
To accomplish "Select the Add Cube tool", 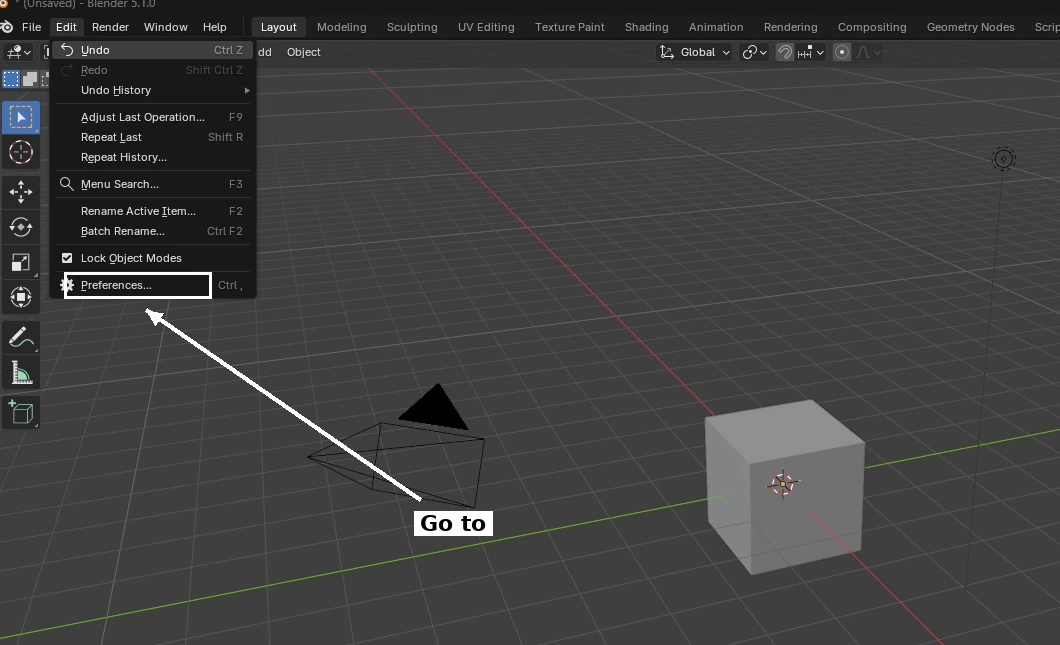I will pos(21,412).
